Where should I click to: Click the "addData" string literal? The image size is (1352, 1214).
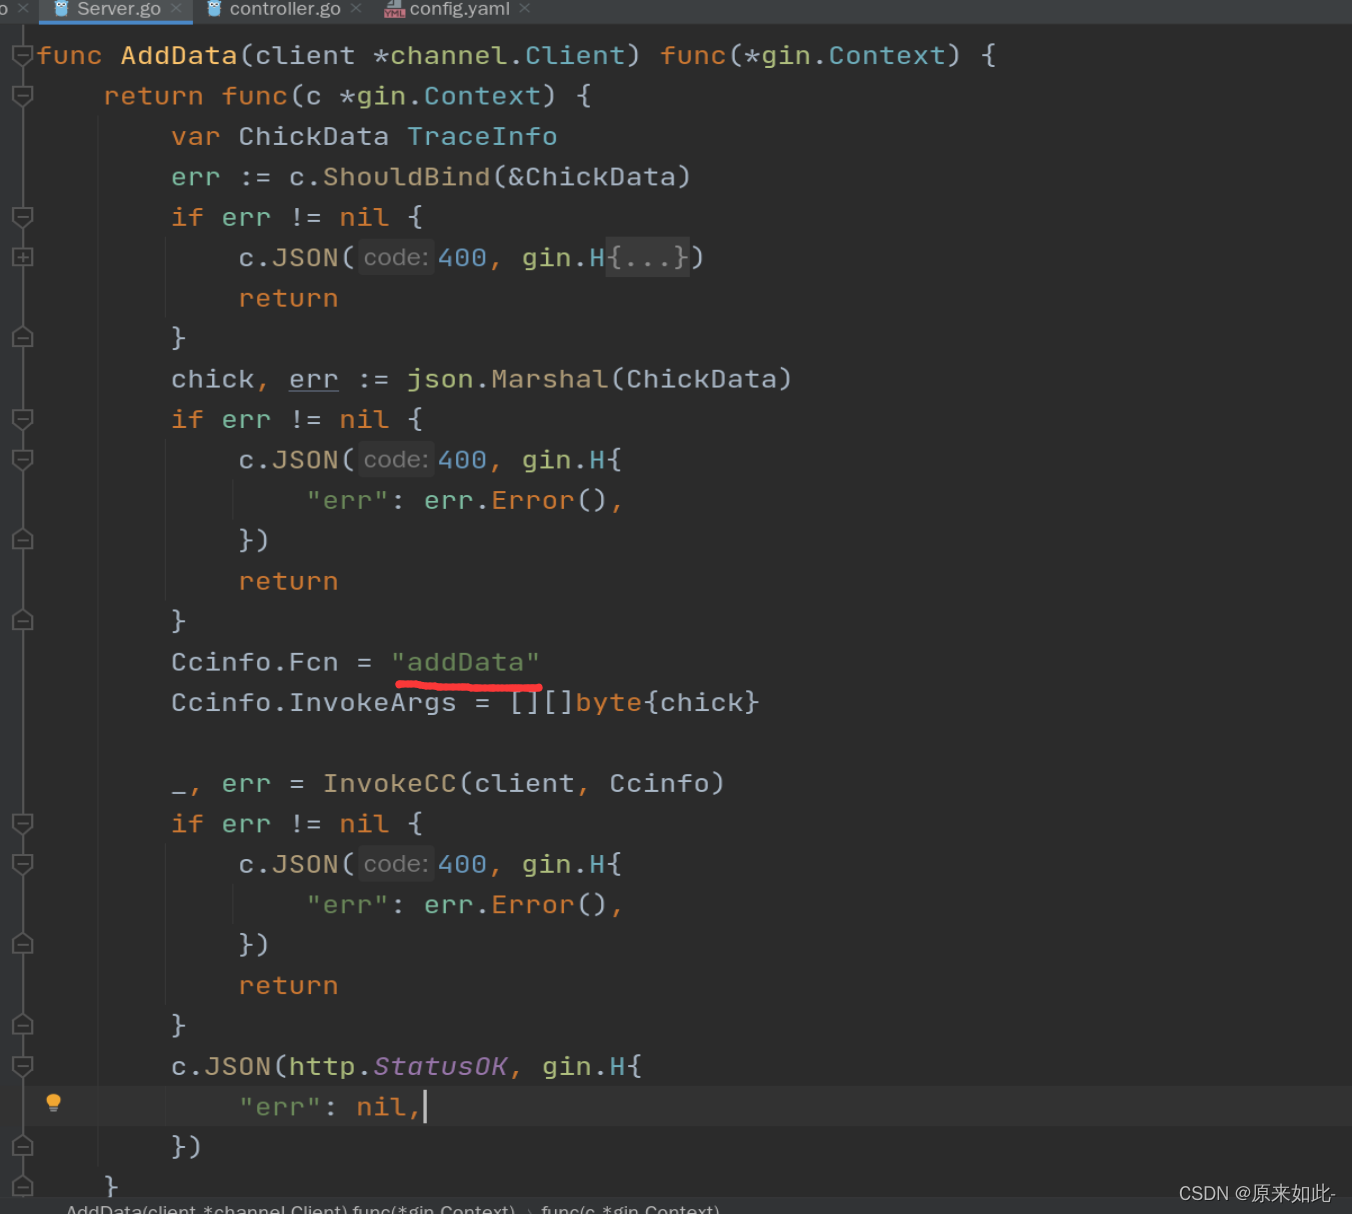coord(466,662)
